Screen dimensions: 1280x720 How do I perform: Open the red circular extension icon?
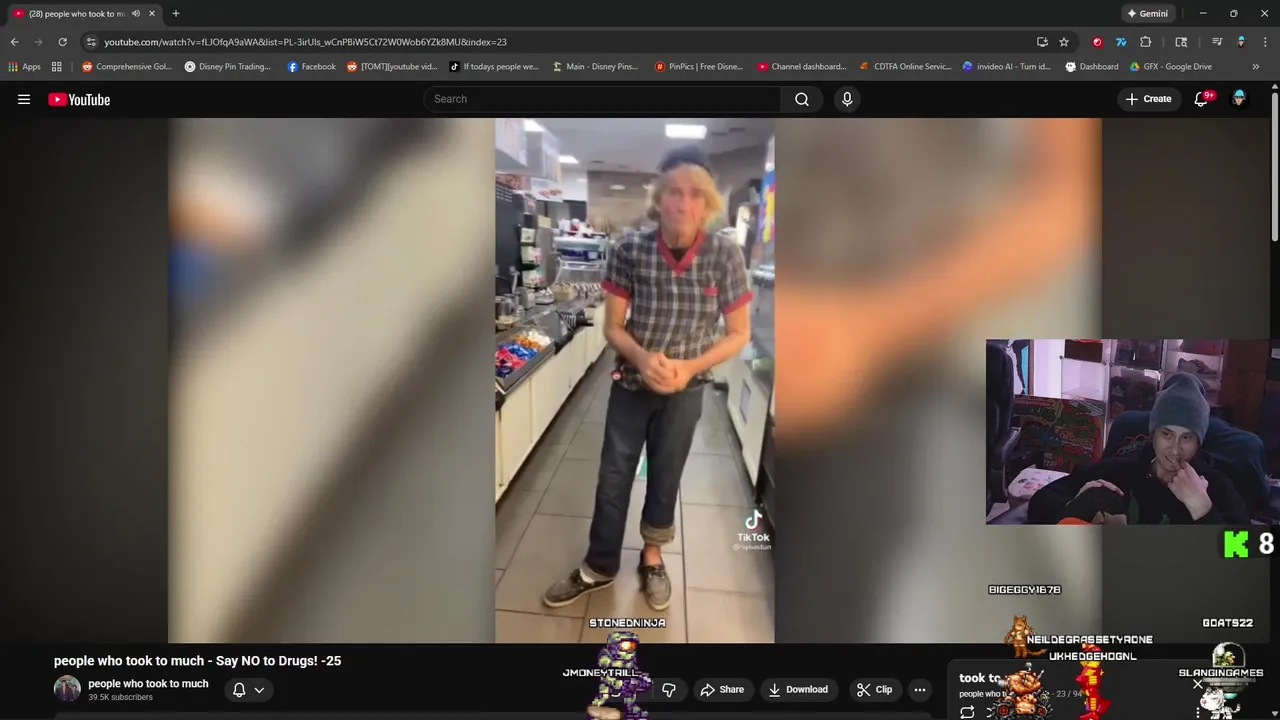(1097, 42)
